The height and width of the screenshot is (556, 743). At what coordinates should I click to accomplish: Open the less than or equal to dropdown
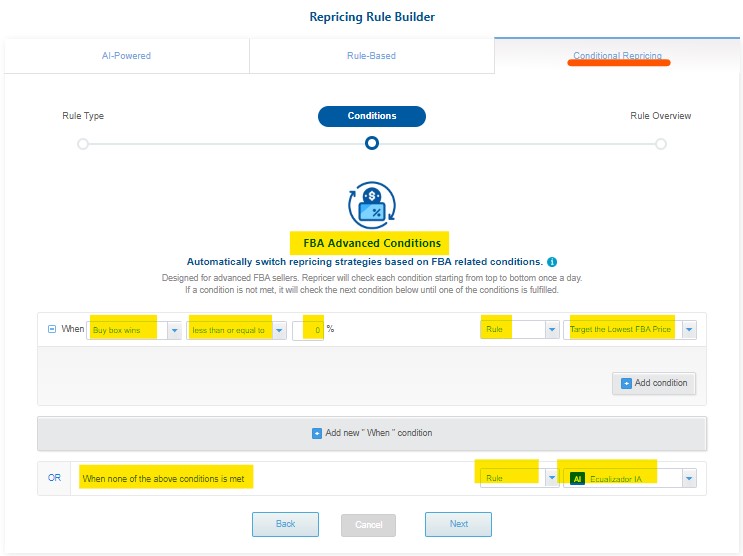236,330
